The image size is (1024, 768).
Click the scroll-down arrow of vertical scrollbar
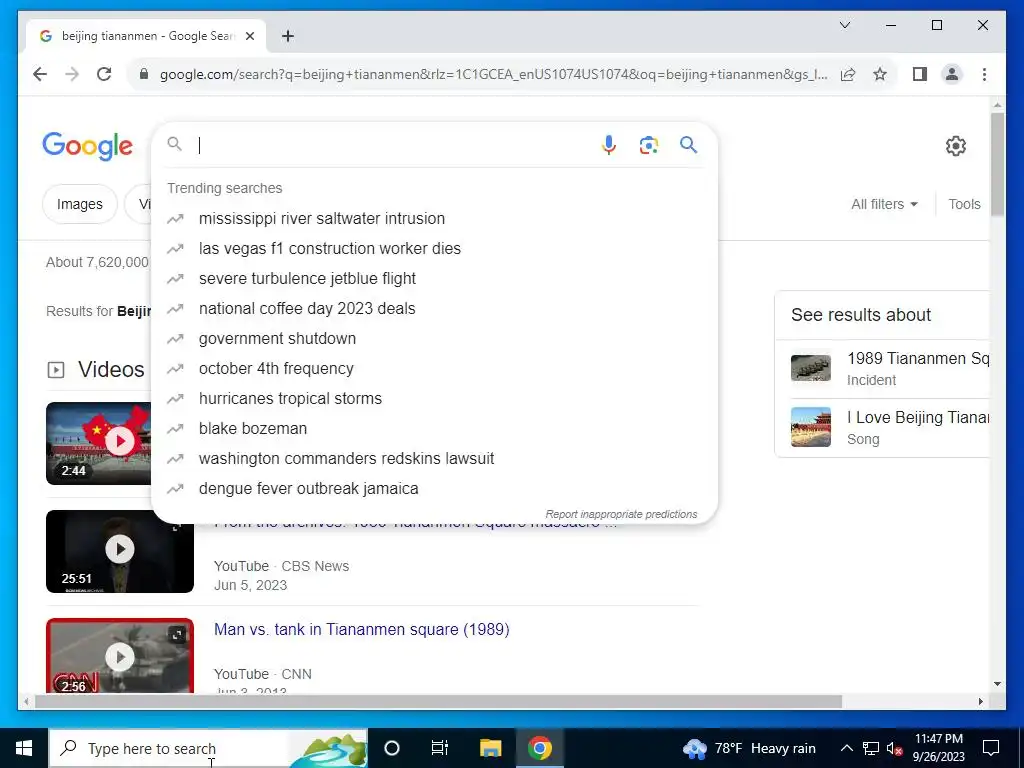(997, 684)
